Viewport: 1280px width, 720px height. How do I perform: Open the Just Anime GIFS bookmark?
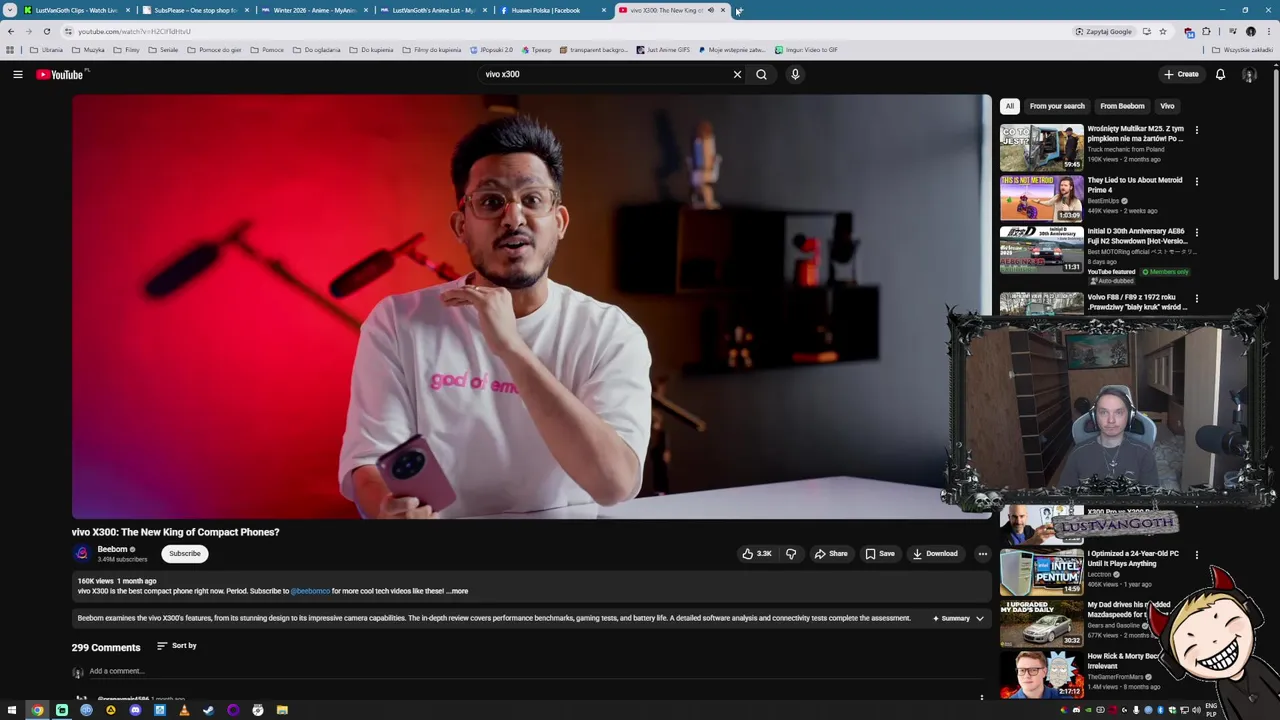click(x=662, y=50)
